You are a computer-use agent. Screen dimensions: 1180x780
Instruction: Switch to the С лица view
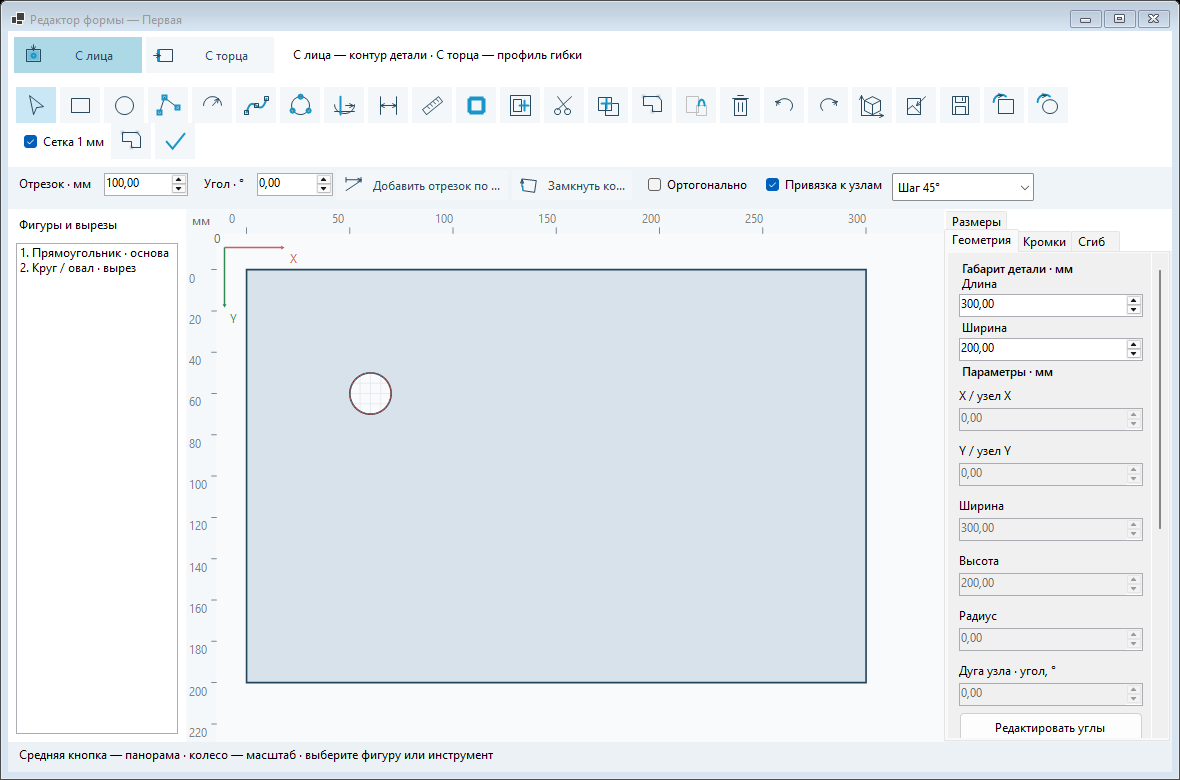(x=78, y=55)
